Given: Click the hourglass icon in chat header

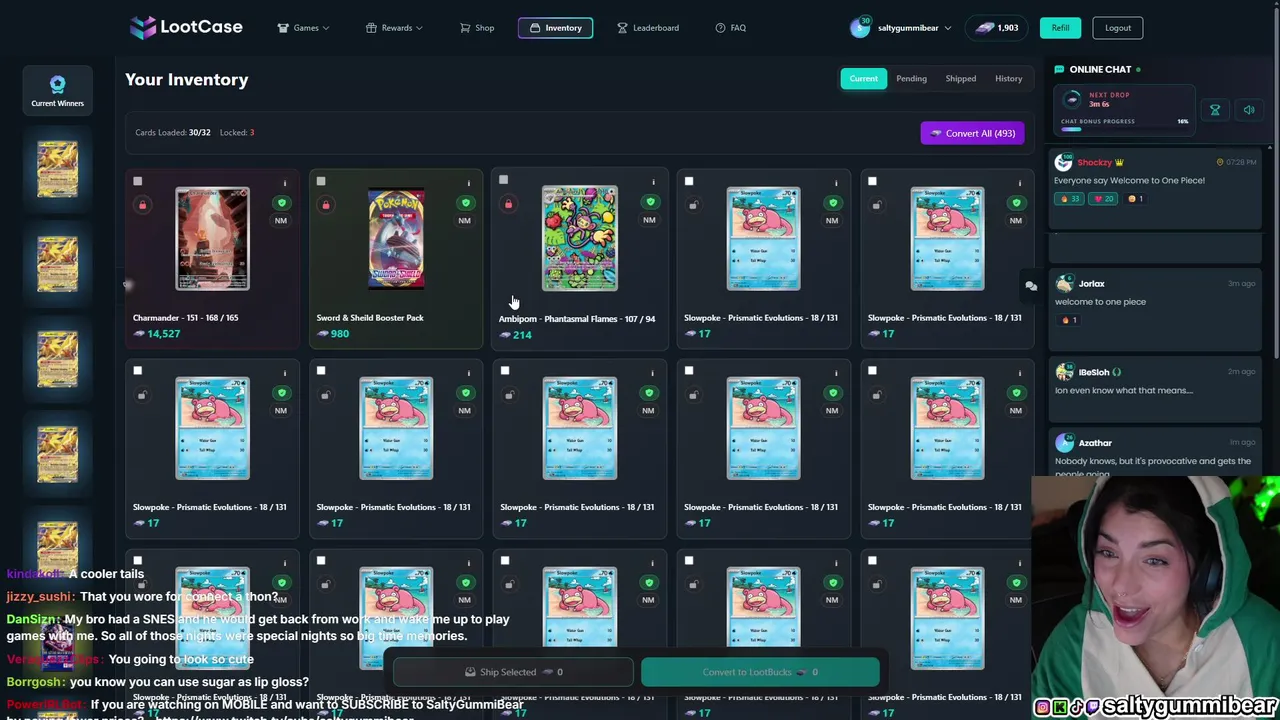Looking at the screenshot, I should coord(1215,110).
